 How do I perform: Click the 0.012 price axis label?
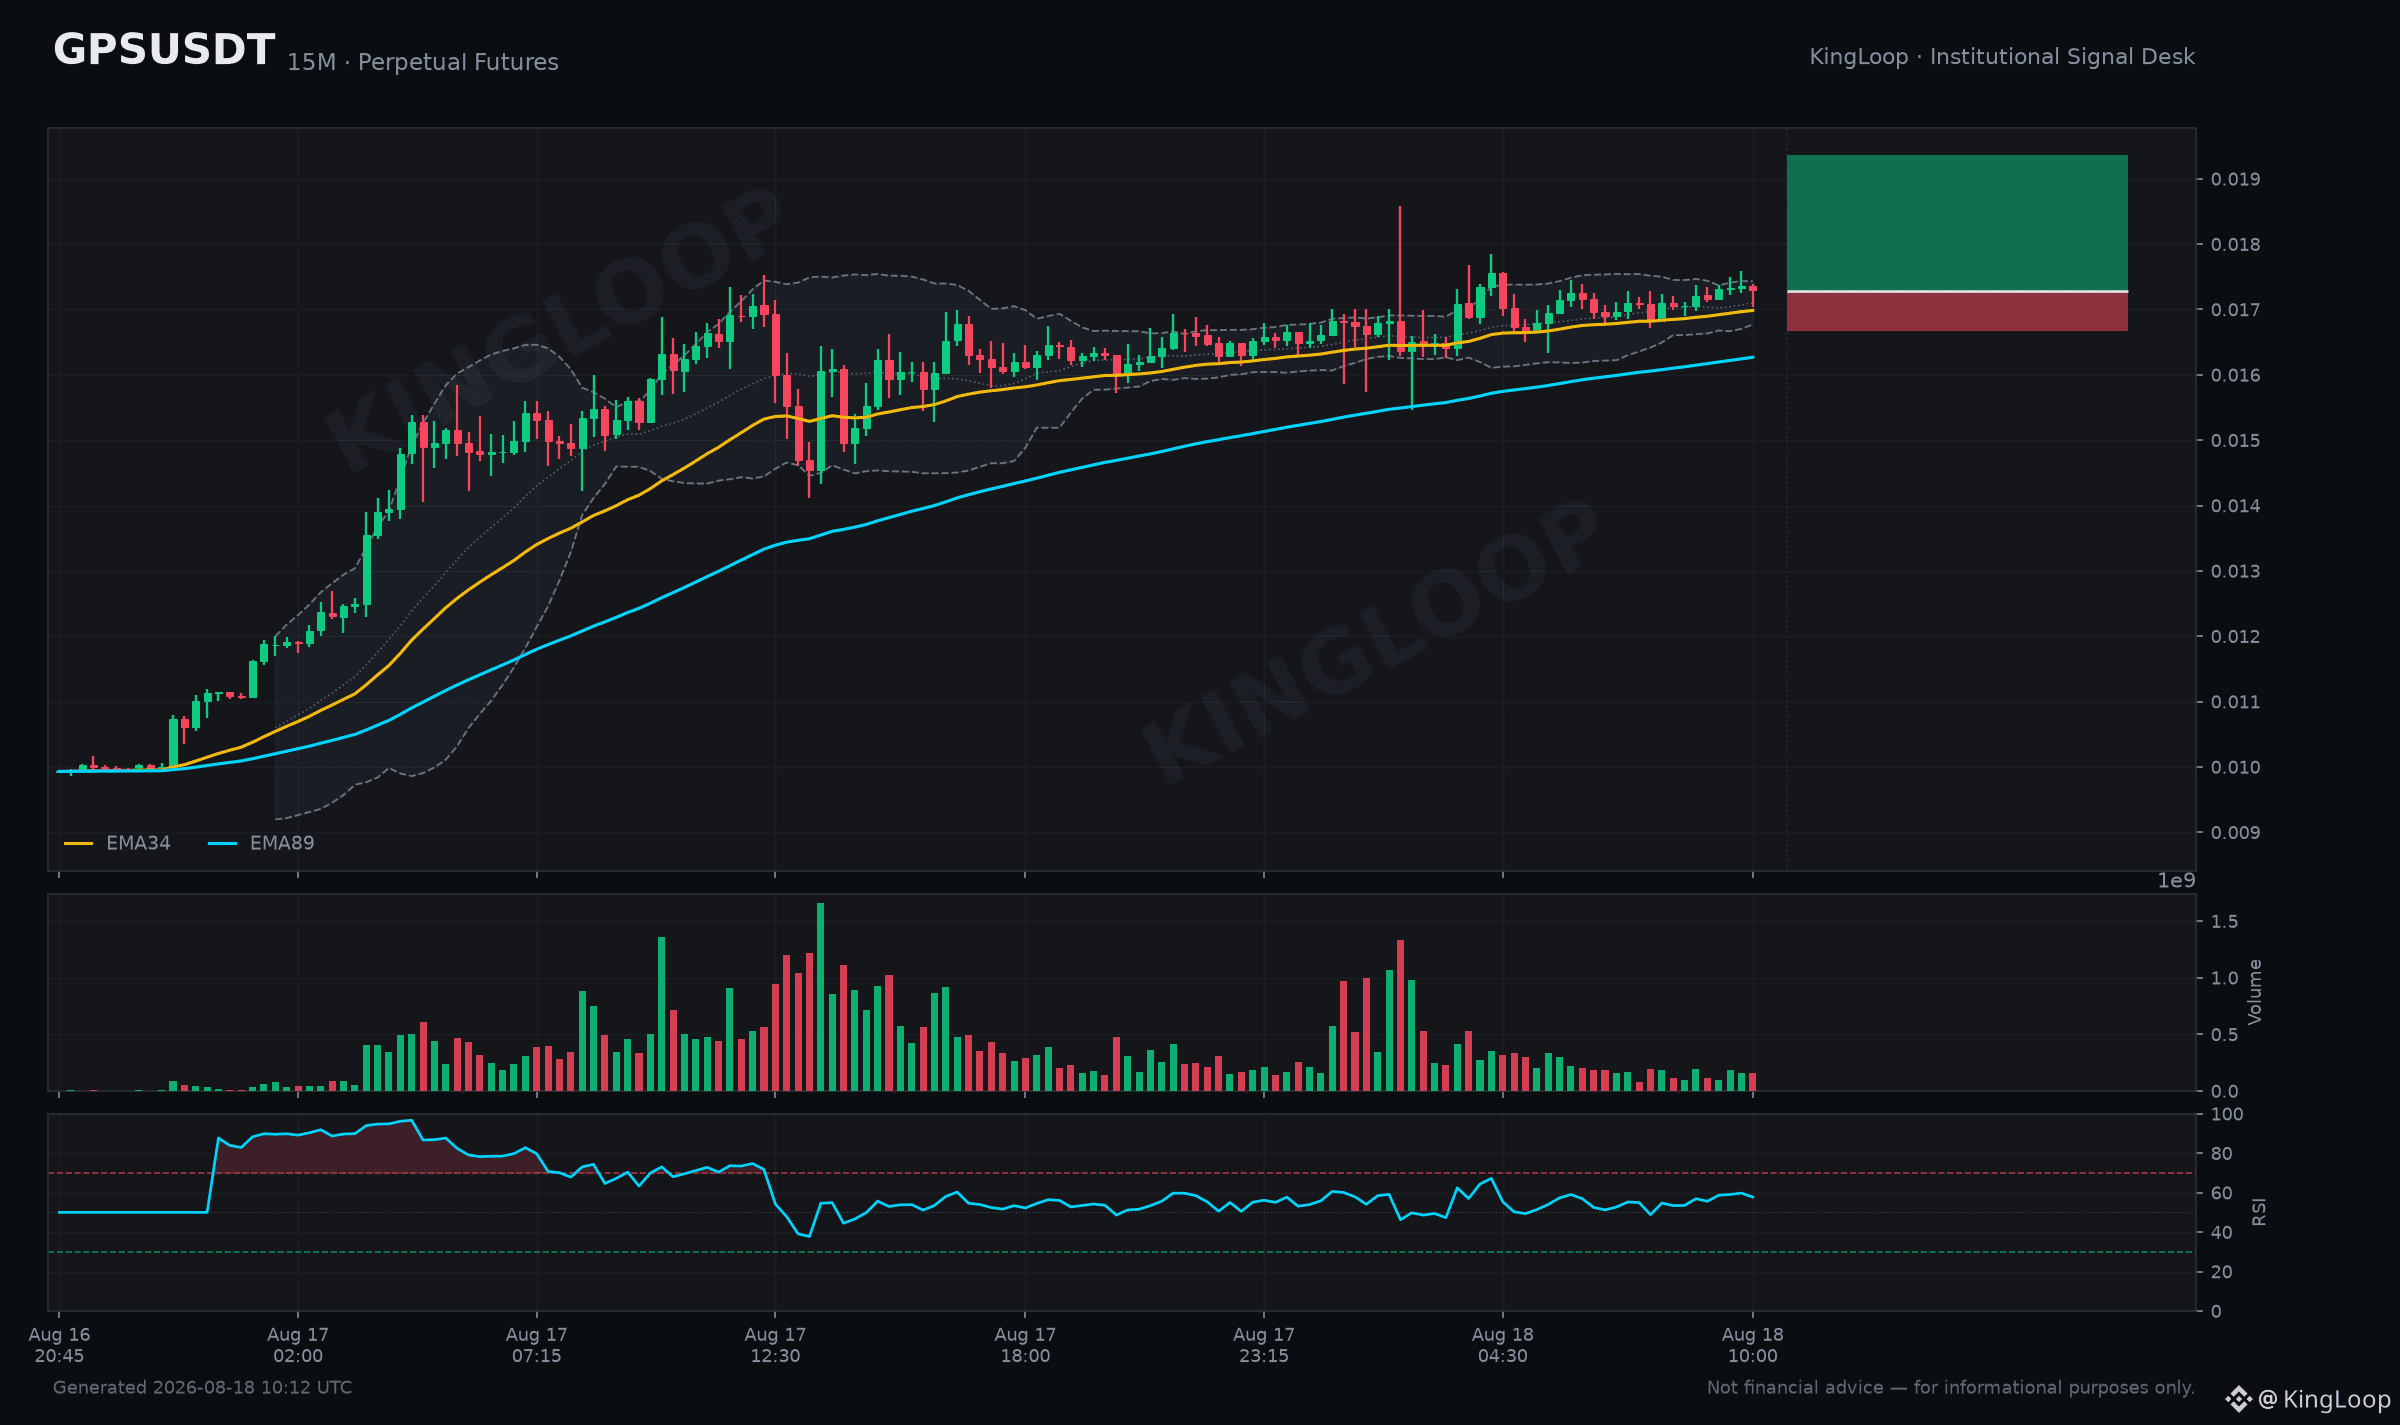coord(2235,636)
